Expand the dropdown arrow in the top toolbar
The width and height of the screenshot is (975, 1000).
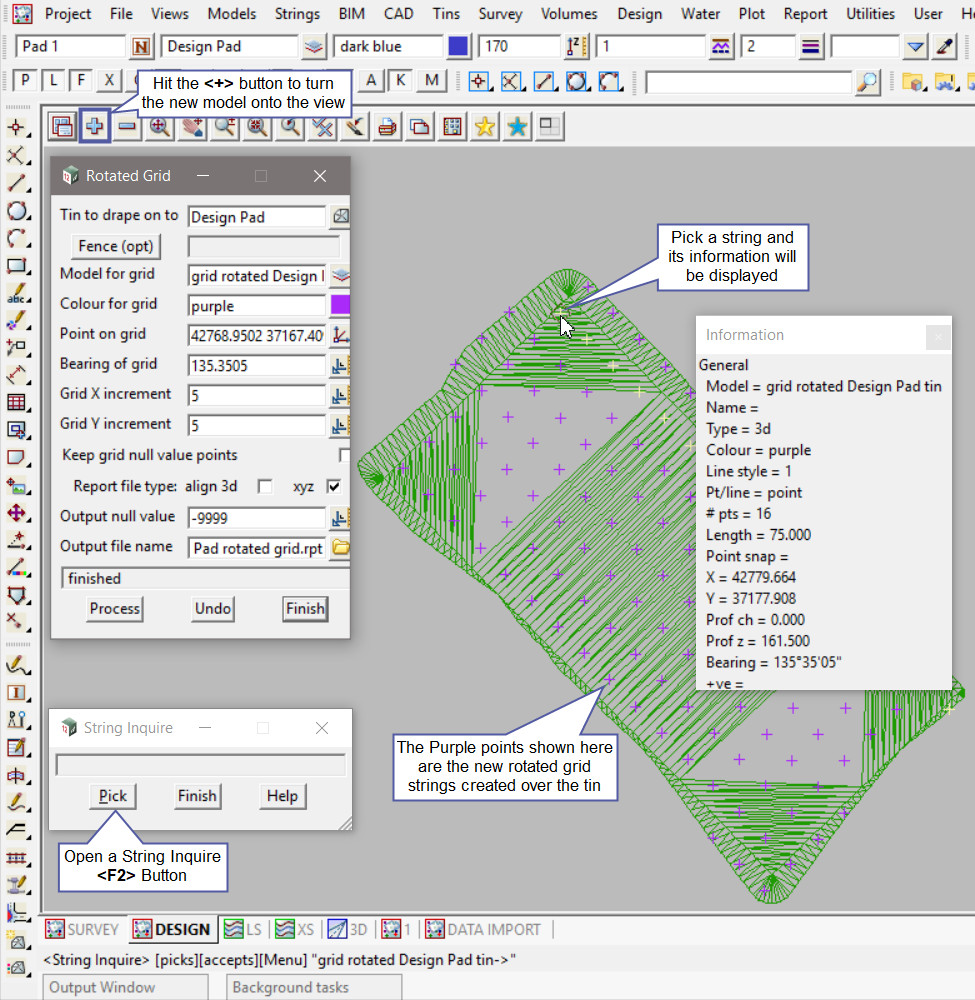pyautogui.click(x=916, y=47)
